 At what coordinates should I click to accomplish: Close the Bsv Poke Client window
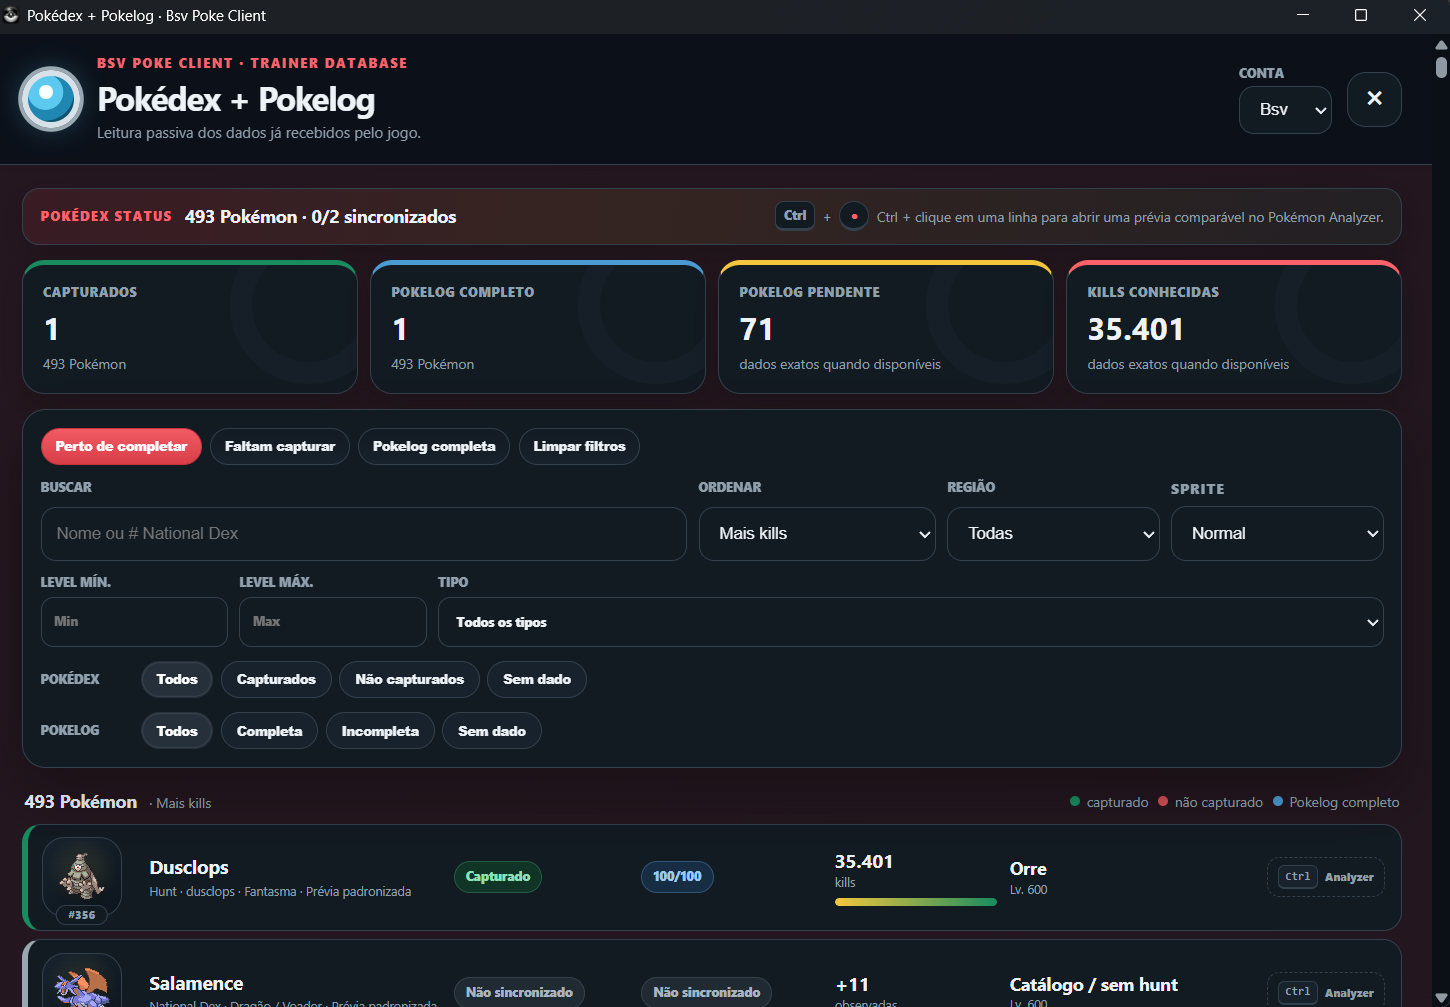[1420, 15]
